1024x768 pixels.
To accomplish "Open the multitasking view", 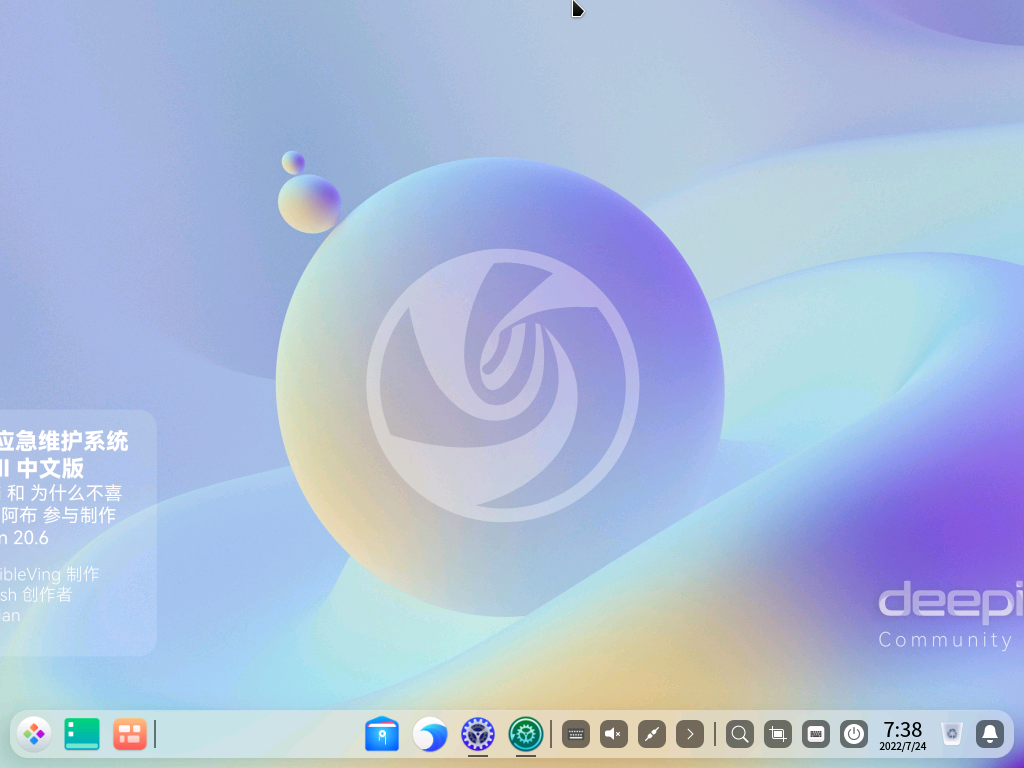I will click(x=129, y=734).
